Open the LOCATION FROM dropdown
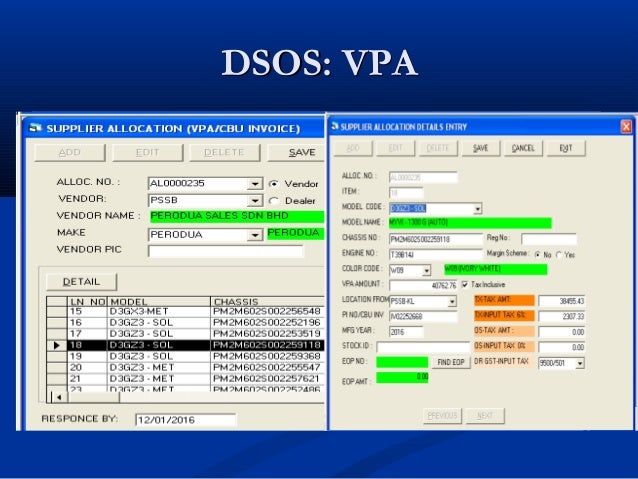638x479 pixels. [452, 302]
